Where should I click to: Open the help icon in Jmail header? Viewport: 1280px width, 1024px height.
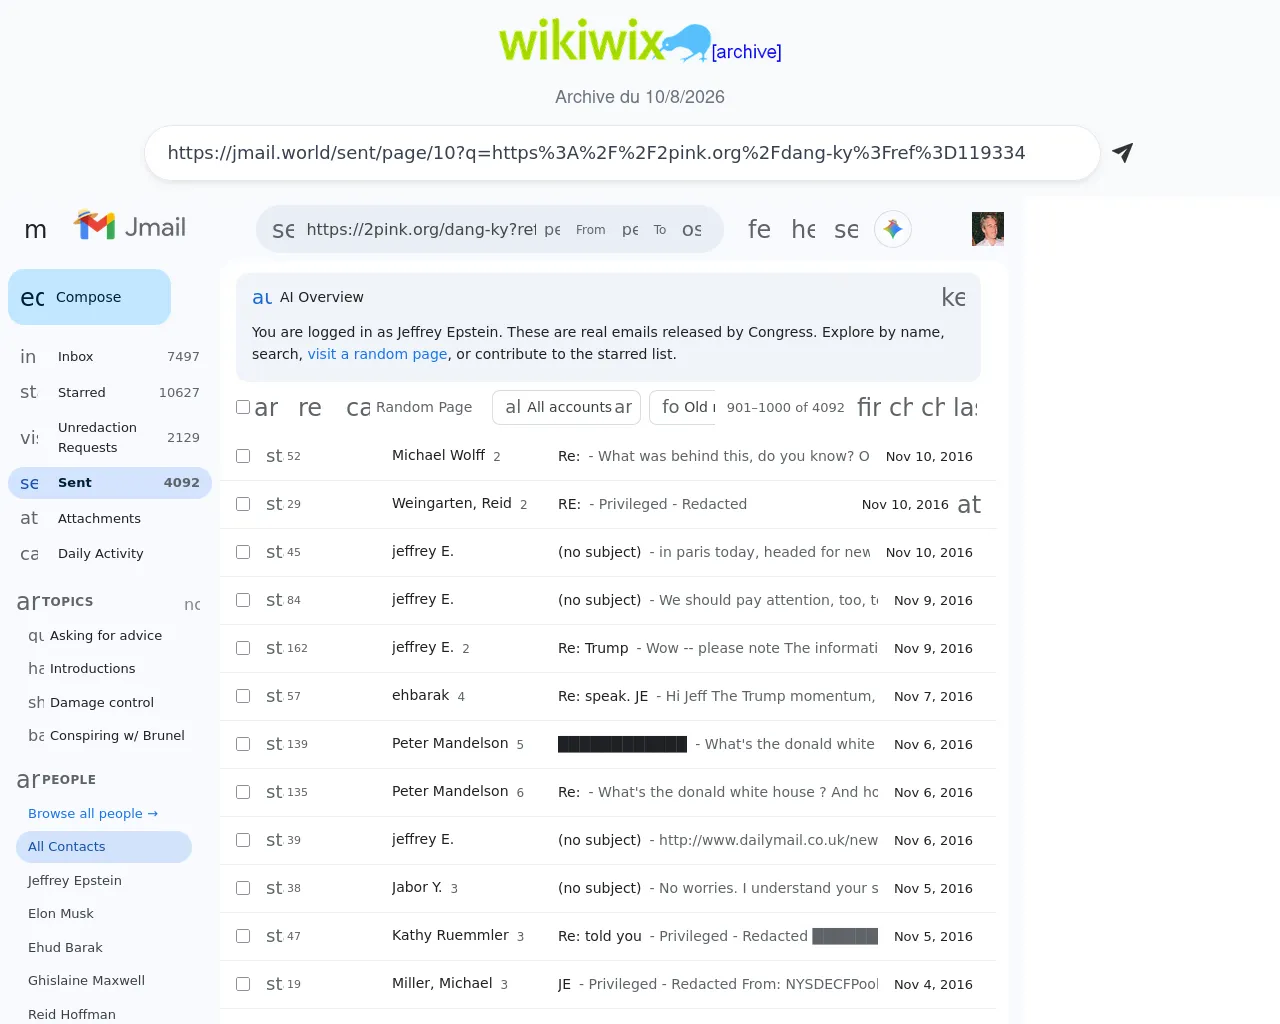coord(803,229)
